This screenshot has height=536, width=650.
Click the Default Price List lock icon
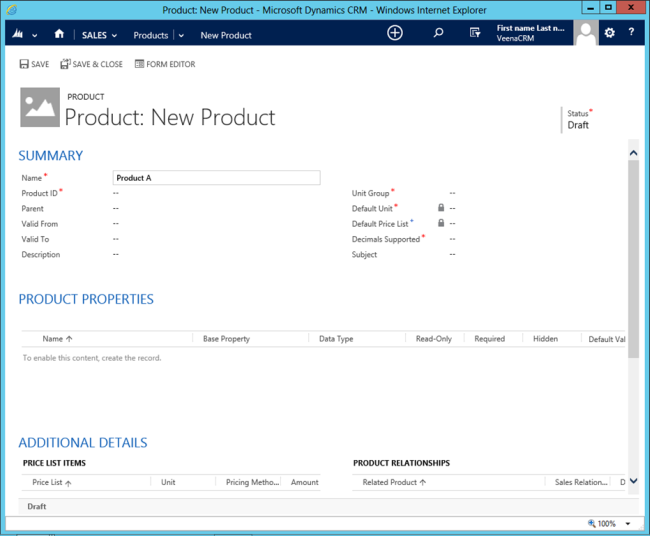(441, 223)
